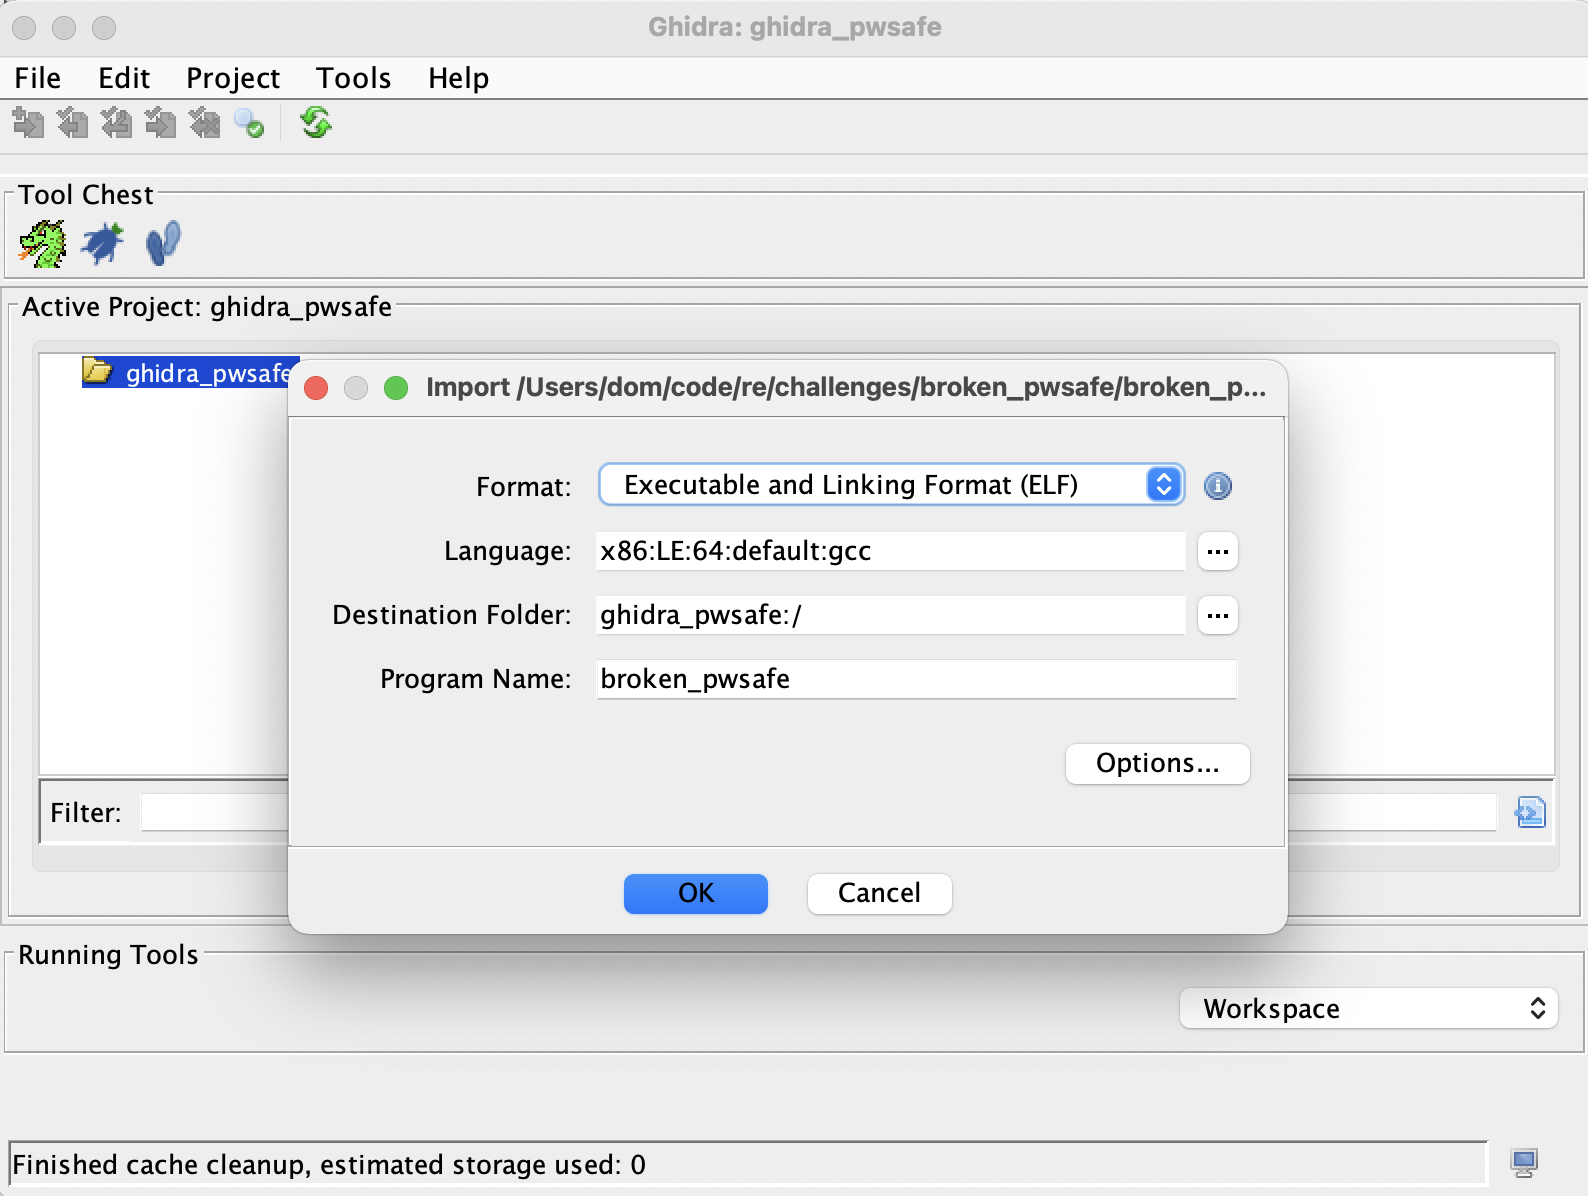Launch the Version Tracking footprints tool

click(x=163, y=244)
